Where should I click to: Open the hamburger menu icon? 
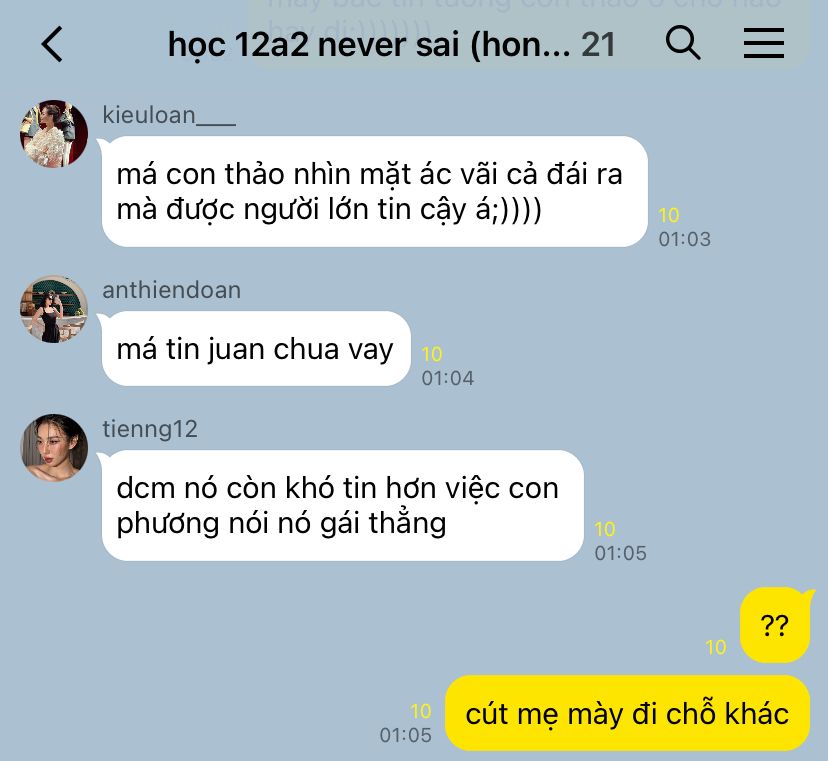[764, 43]
